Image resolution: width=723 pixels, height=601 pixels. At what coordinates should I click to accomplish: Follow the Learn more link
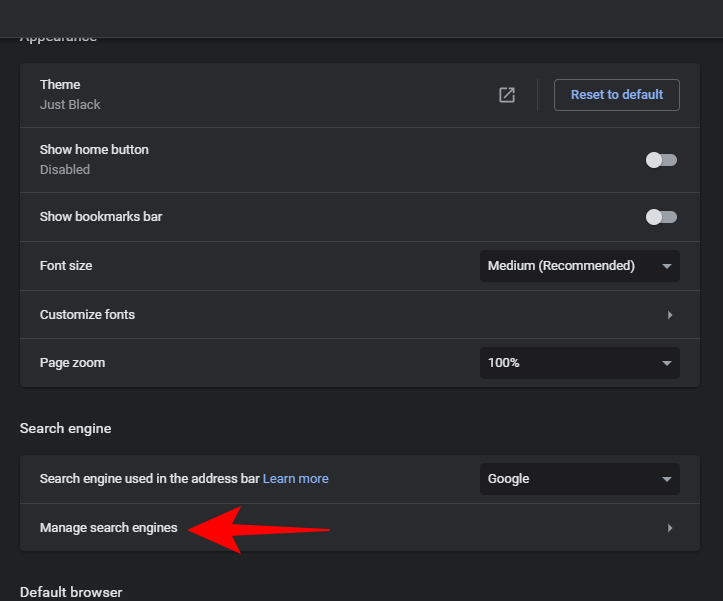[296, 479]
